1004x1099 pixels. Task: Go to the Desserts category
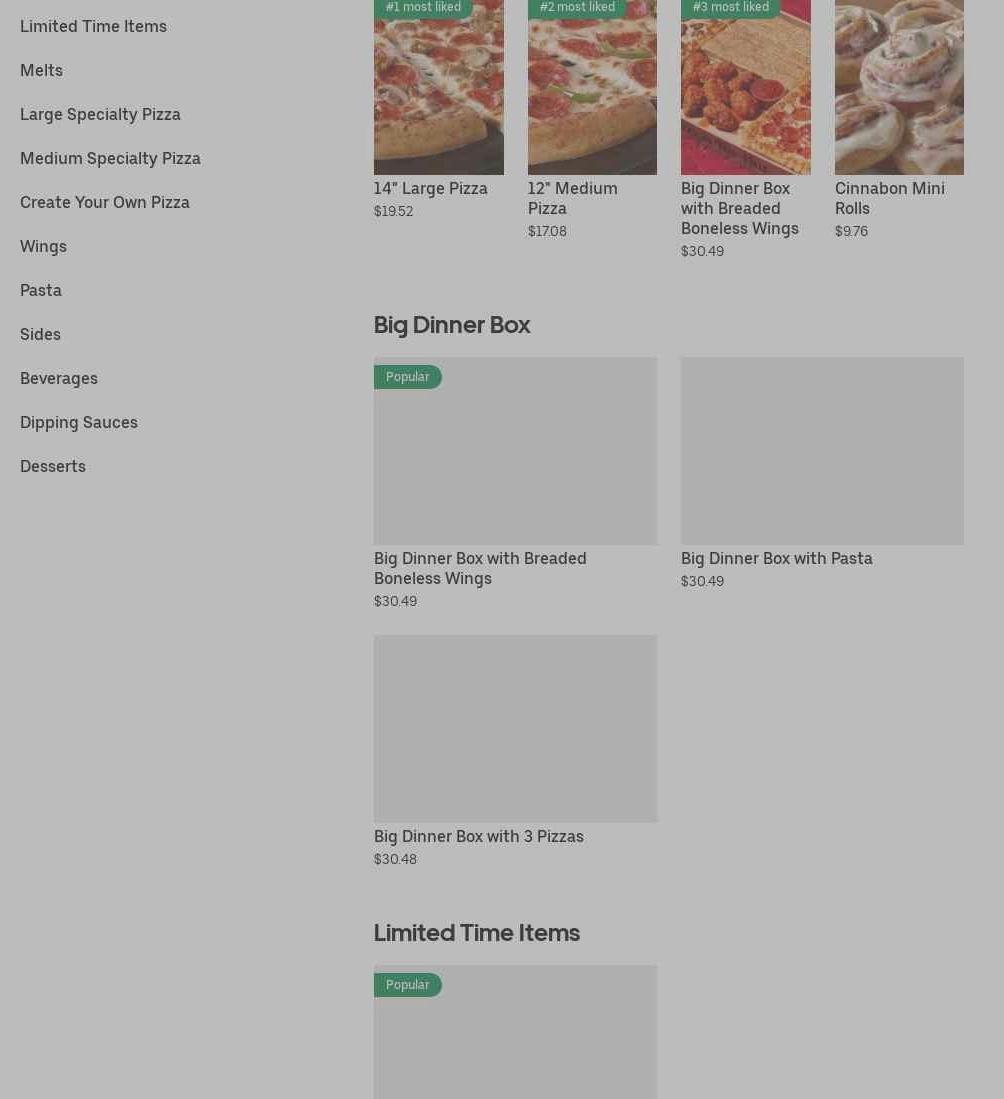53,467
